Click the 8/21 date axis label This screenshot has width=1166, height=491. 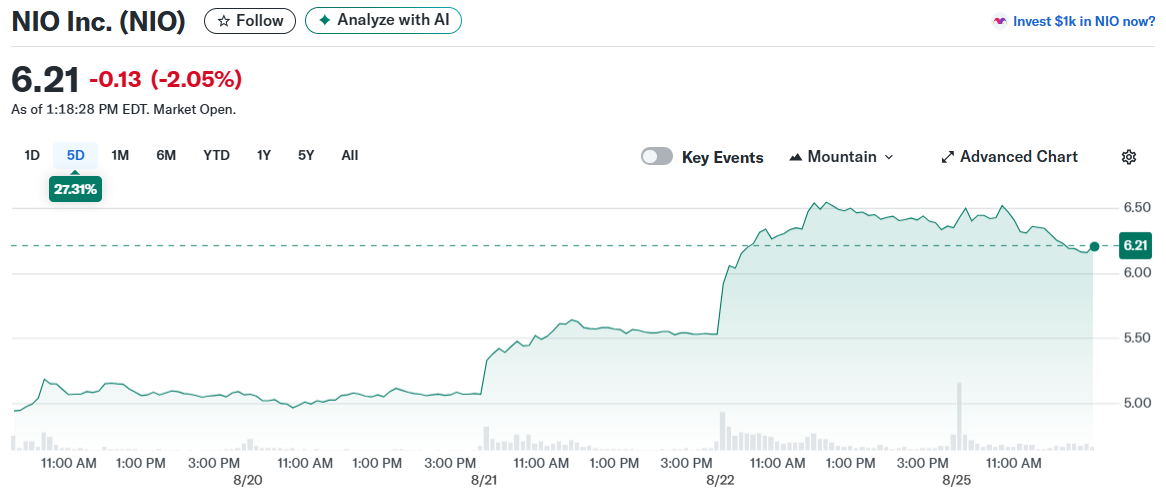484,481
